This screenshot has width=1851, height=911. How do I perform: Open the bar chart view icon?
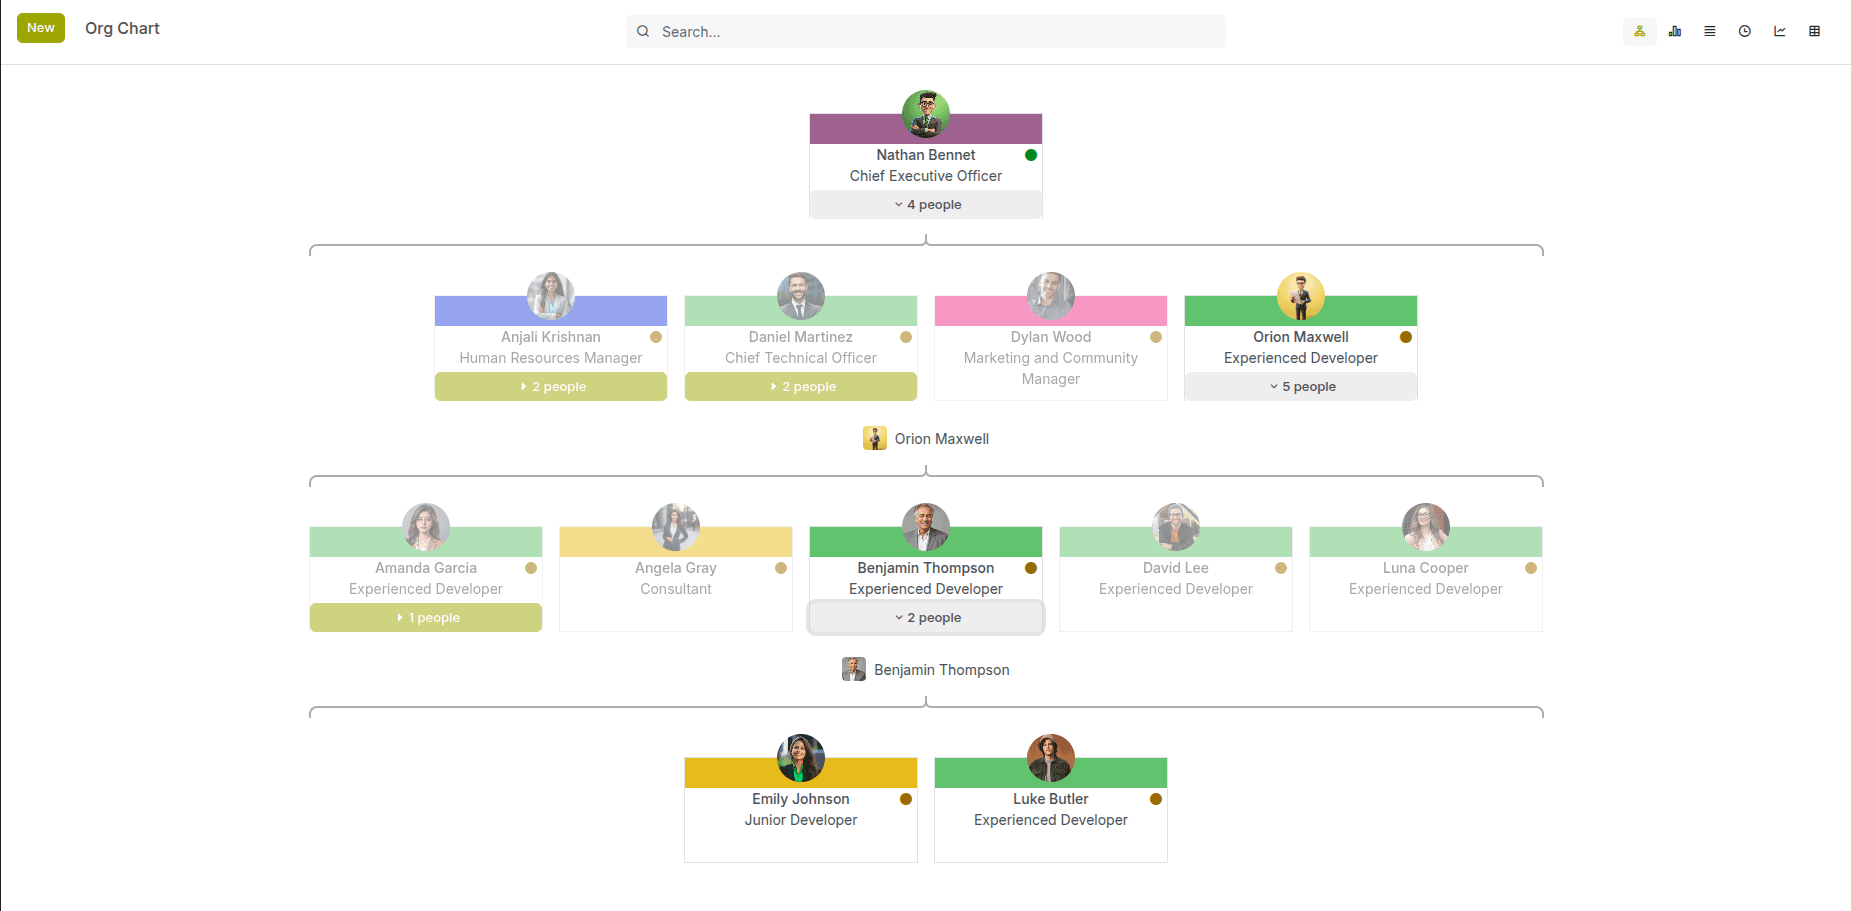point(1674,31)
